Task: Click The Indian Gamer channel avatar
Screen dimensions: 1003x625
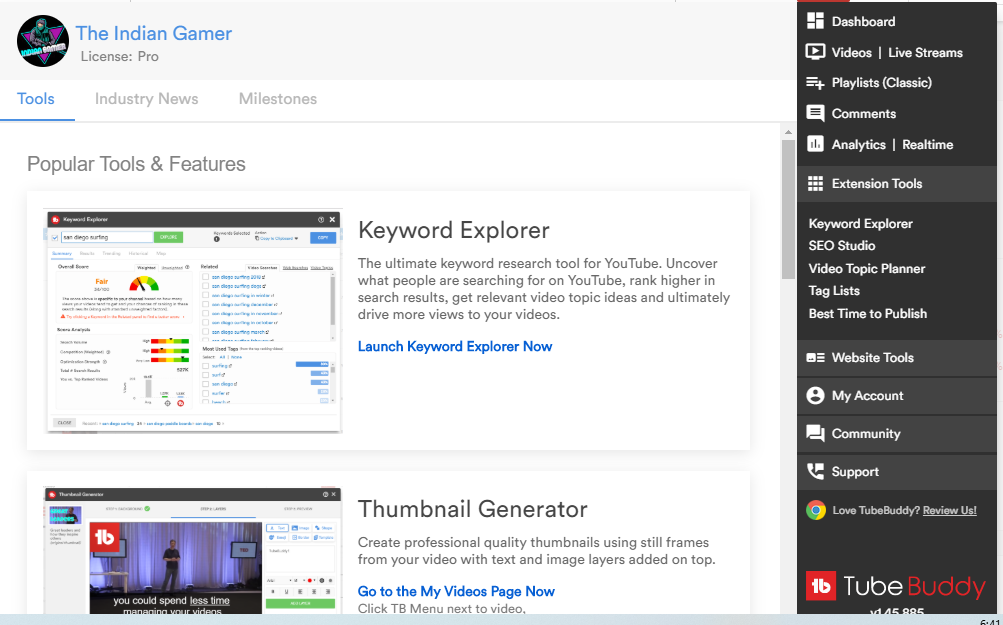Action: pyautogui.click(x=43, y=42)
